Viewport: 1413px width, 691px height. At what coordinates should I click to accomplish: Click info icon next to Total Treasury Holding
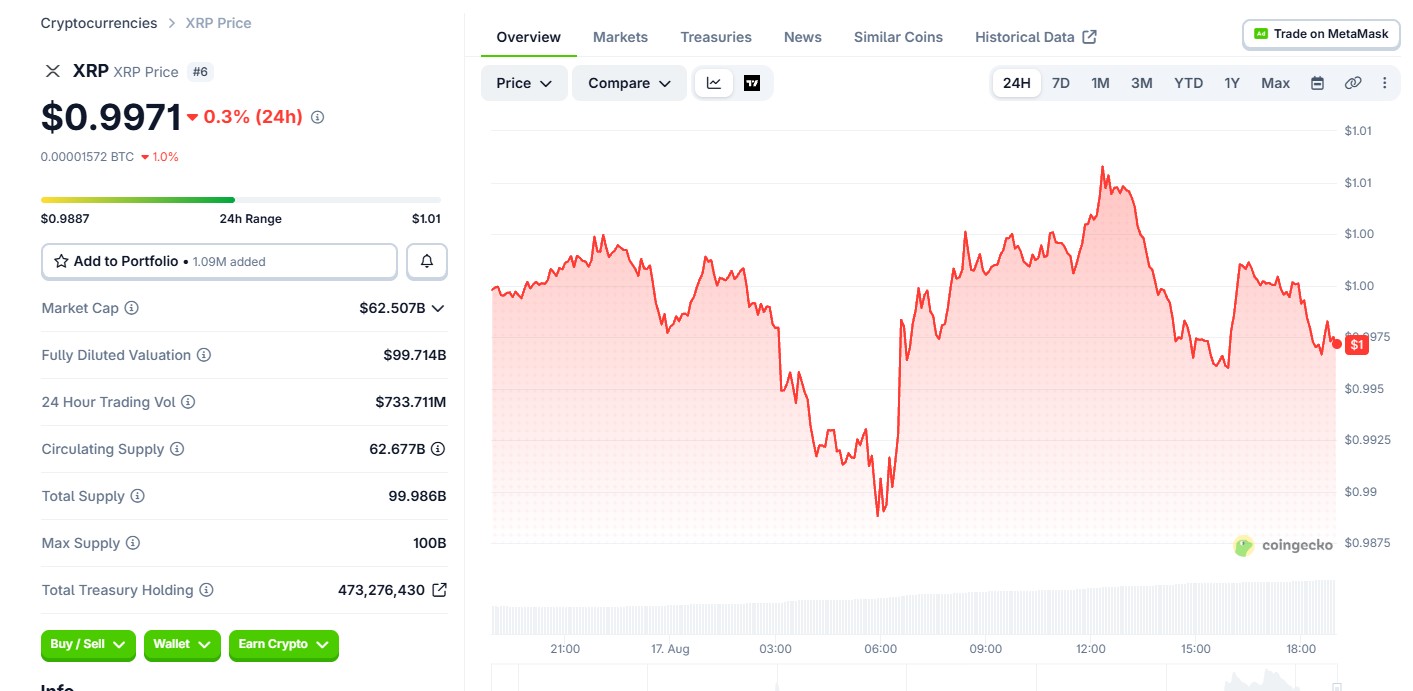pyautogui.click(x=207, y=590)
